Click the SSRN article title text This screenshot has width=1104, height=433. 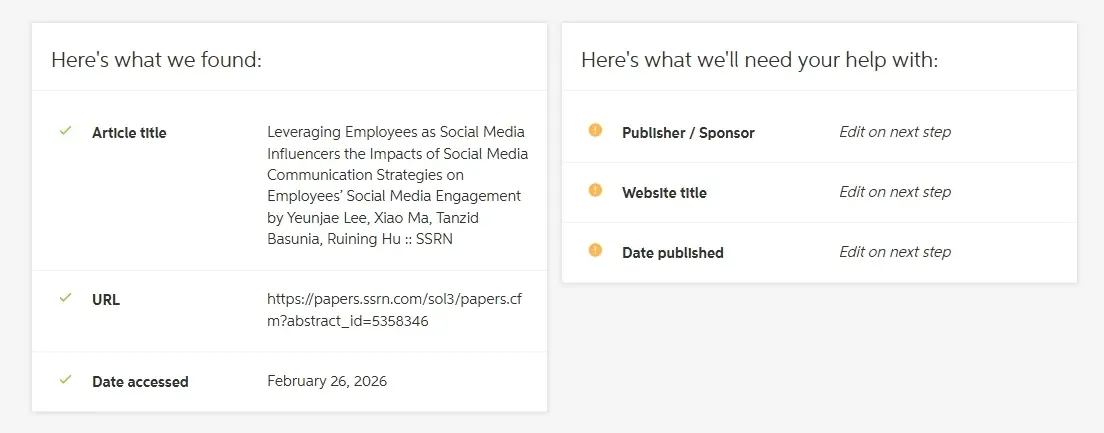(397, 186)
